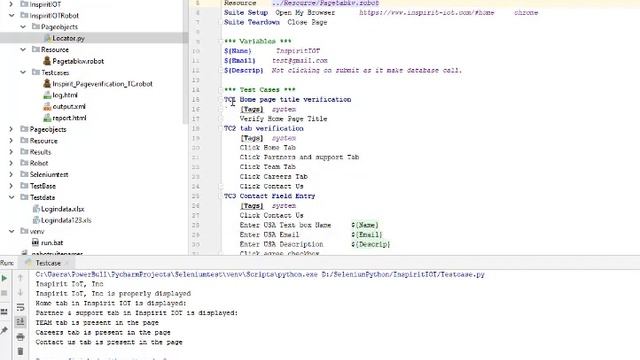Image resolution: width=640 pixels, height=360 pixels.
Task: Select Locator.py in project tree
Action: click(69, 38)
